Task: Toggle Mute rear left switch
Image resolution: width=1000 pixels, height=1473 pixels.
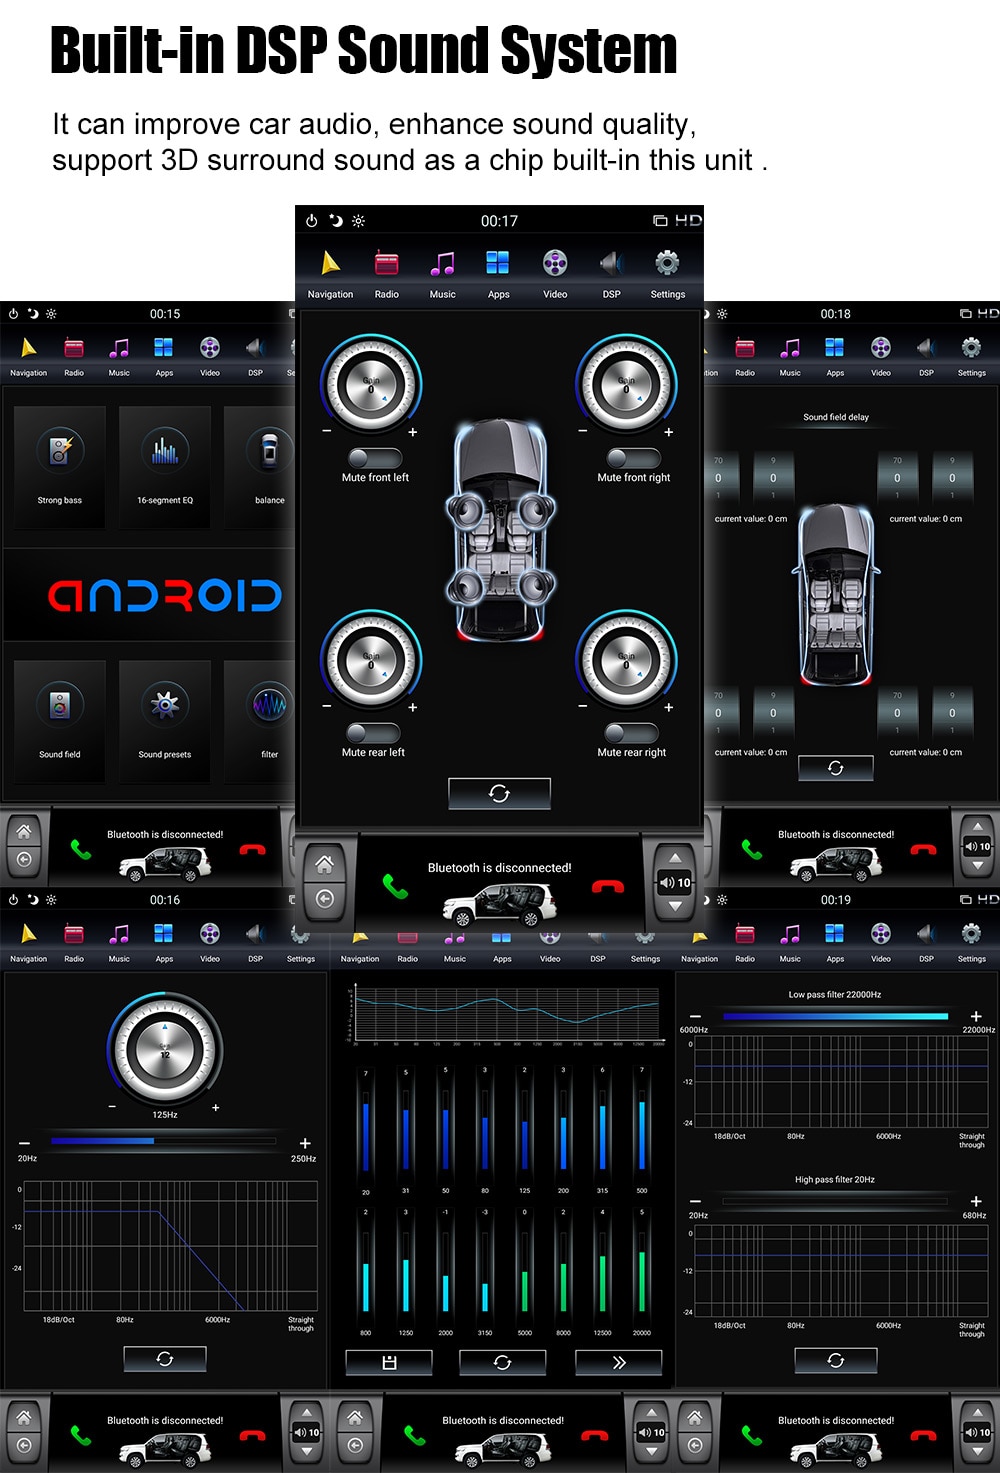Action: pos(373,733)
